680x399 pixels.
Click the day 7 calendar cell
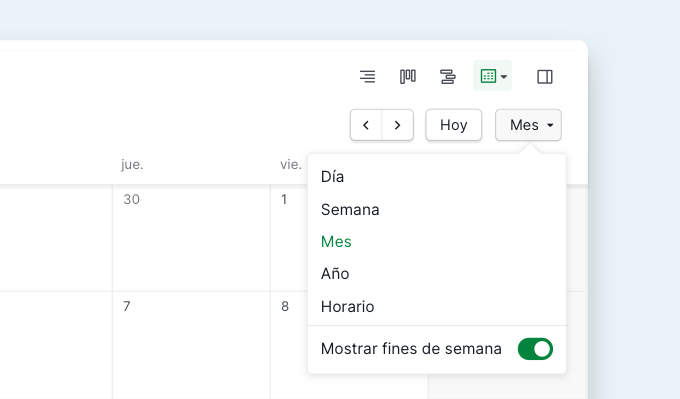(191, 345)
